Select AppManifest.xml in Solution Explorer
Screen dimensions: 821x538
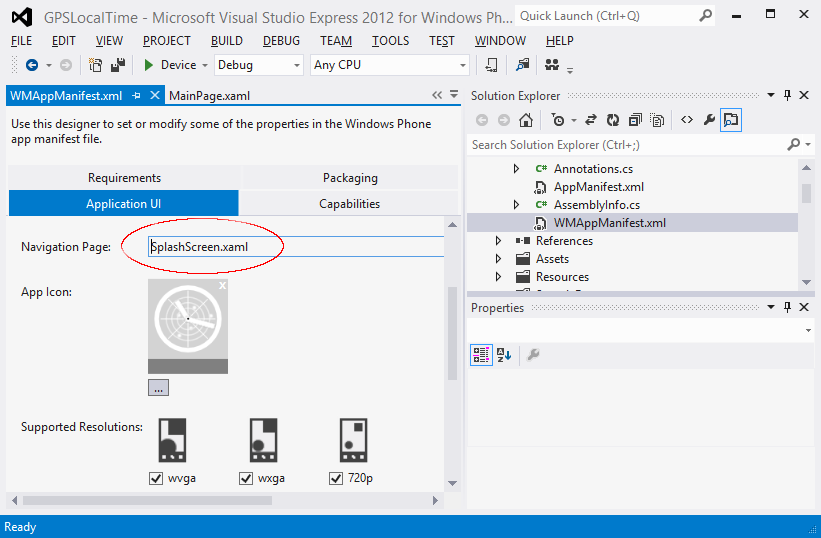coord(598,187)
